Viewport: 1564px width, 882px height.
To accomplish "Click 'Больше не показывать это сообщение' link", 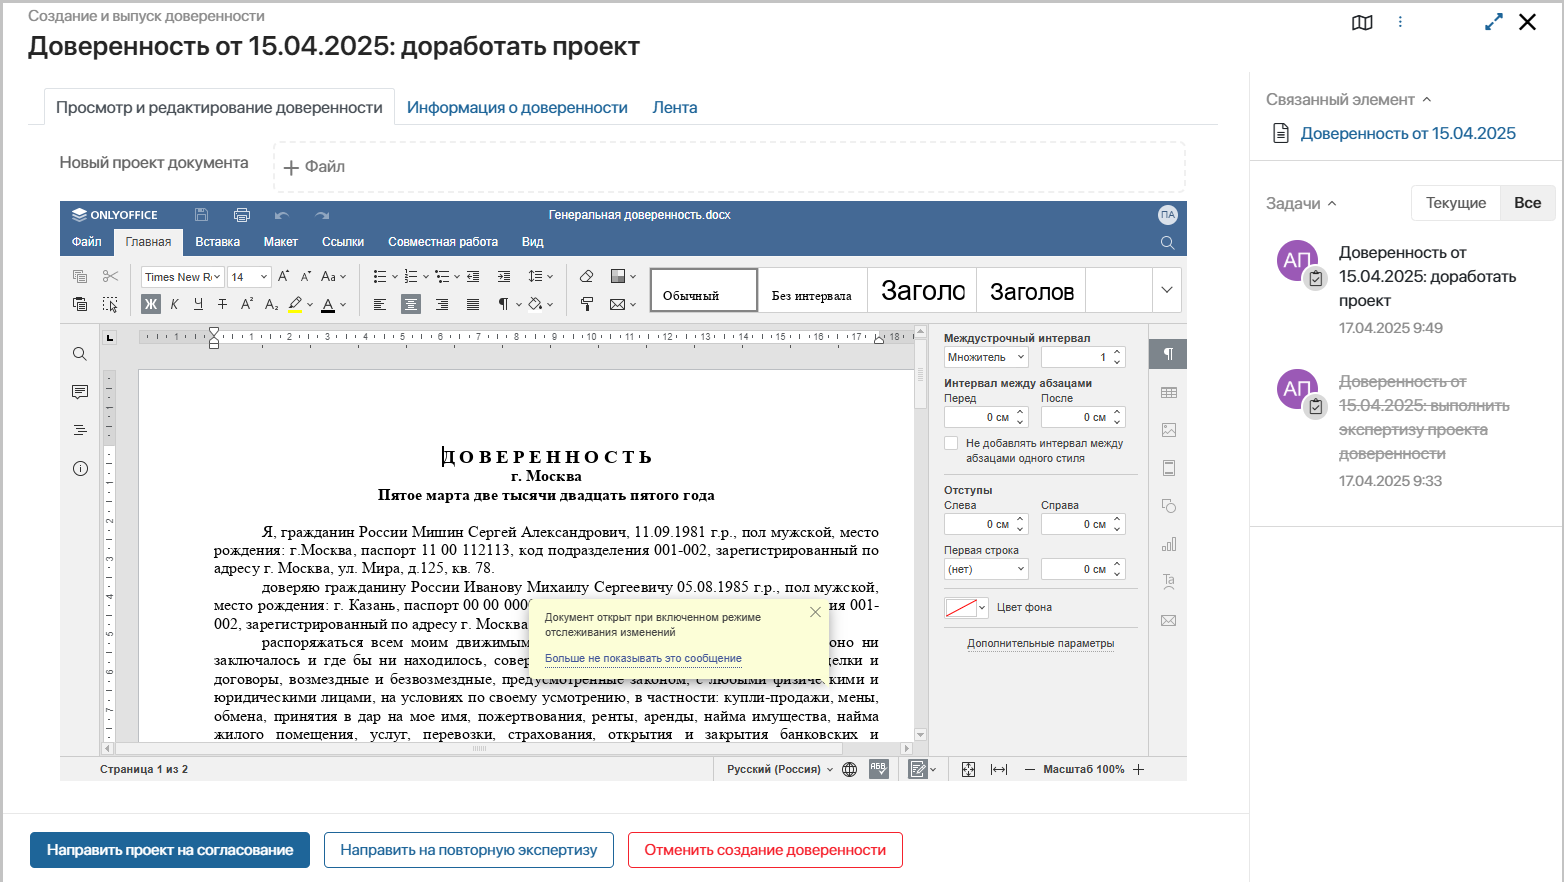I will (643, 658).
